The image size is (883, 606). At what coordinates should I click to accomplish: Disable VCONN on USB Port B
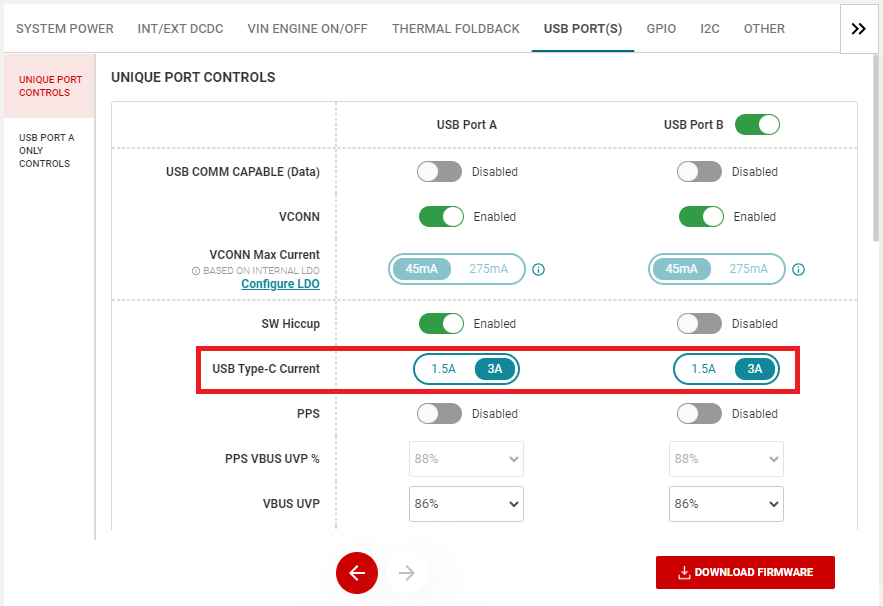(700, 217)
